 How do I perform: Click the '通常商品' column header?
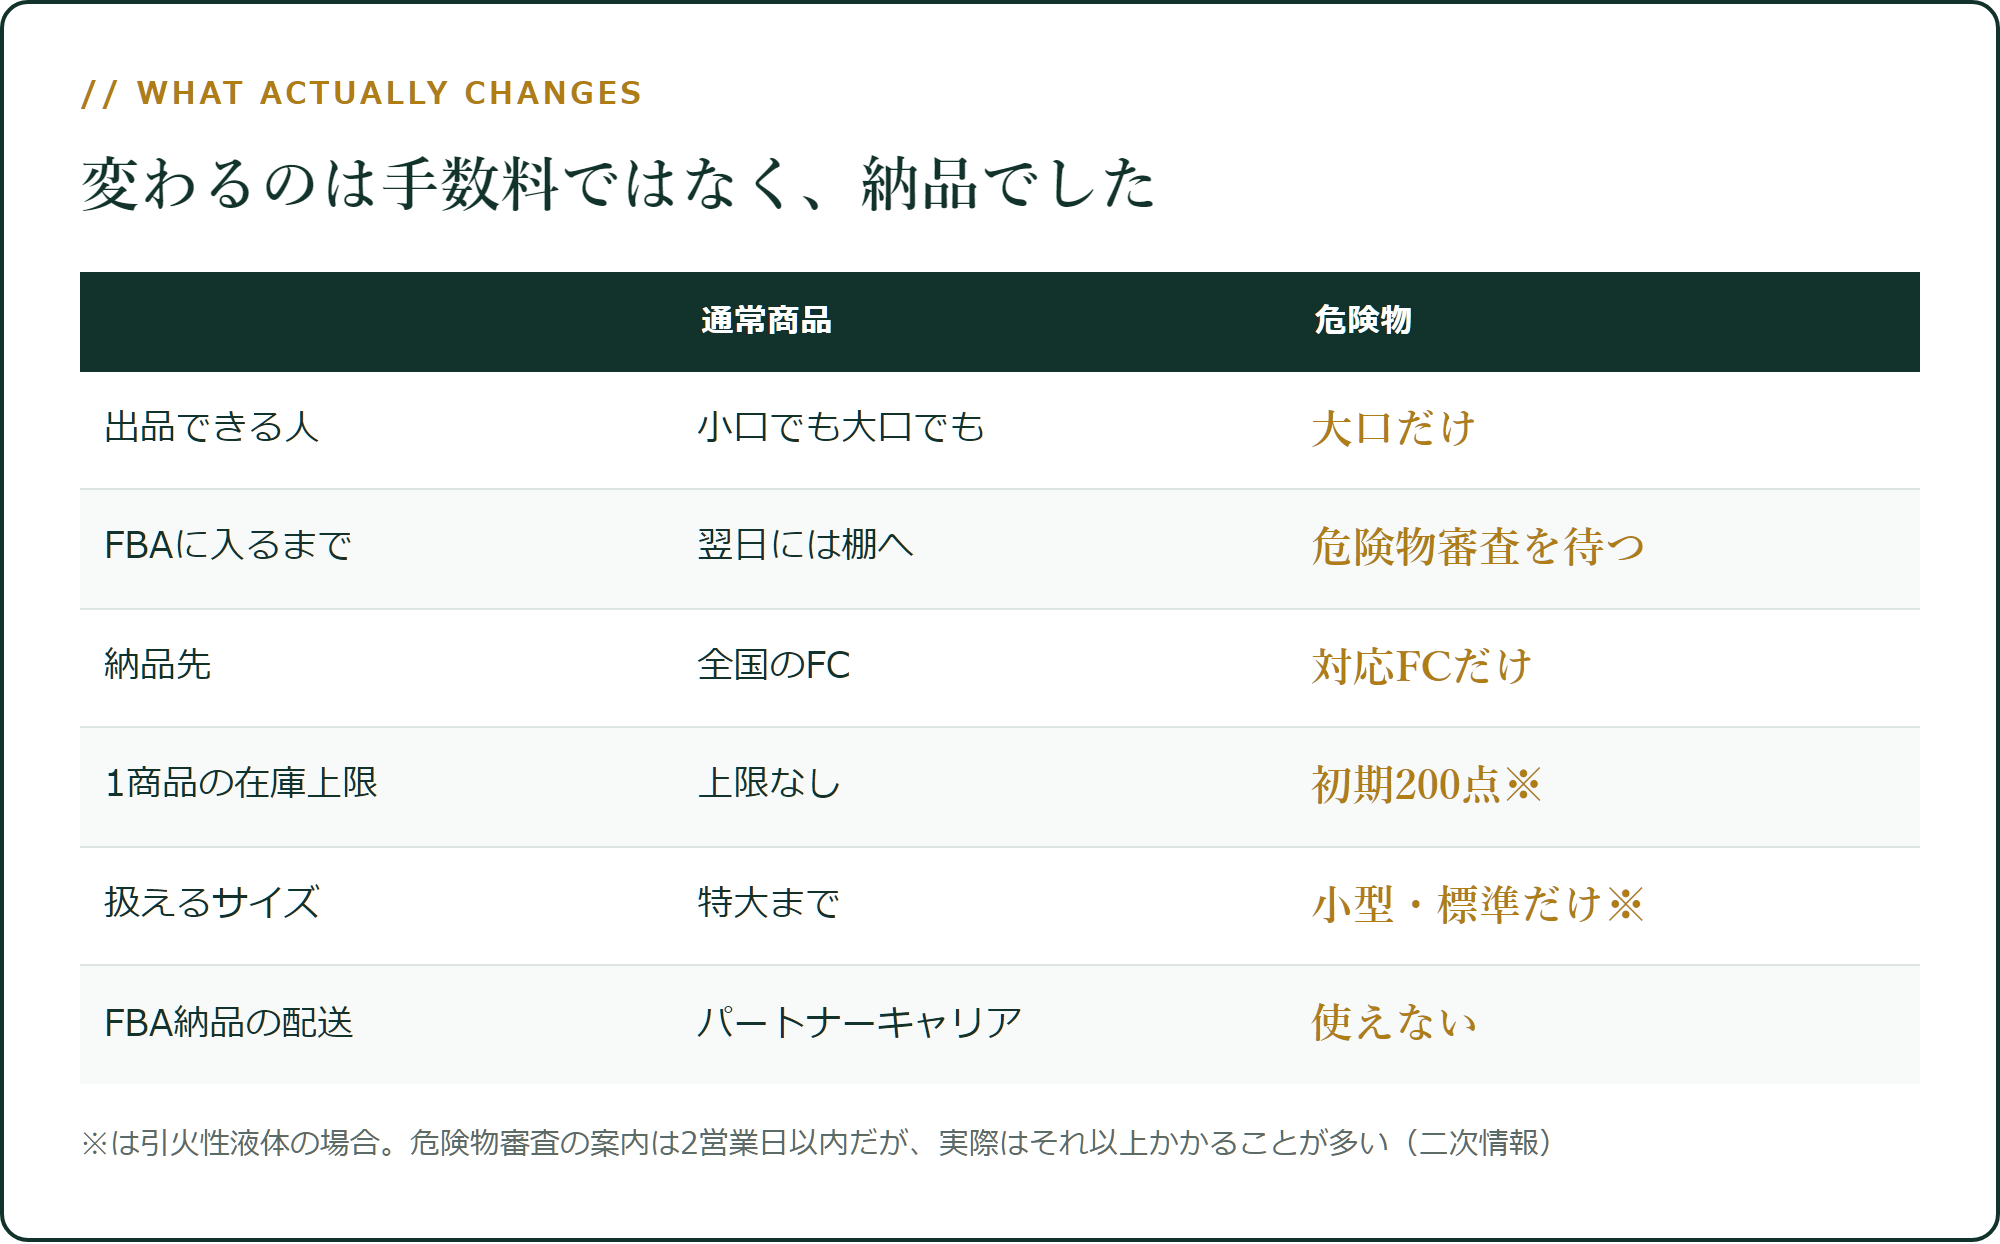point(767,320)
